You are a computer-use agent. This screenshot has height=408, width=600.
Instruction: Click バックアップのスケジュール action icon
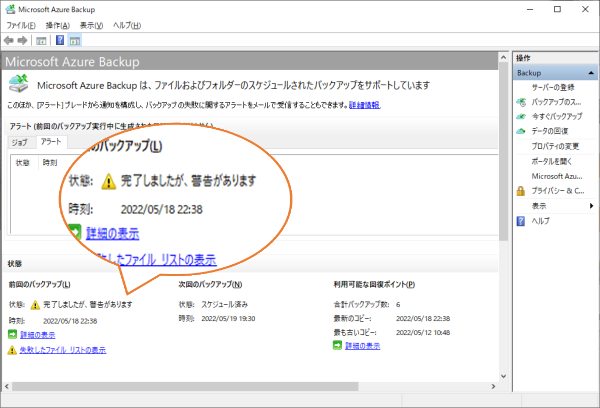coord(521,102)
